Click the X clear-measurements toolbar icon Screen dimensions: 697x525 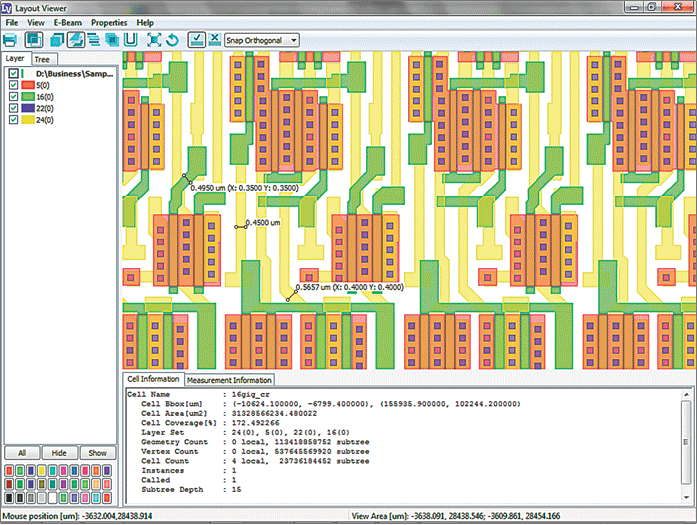click(x=214, y=39)
